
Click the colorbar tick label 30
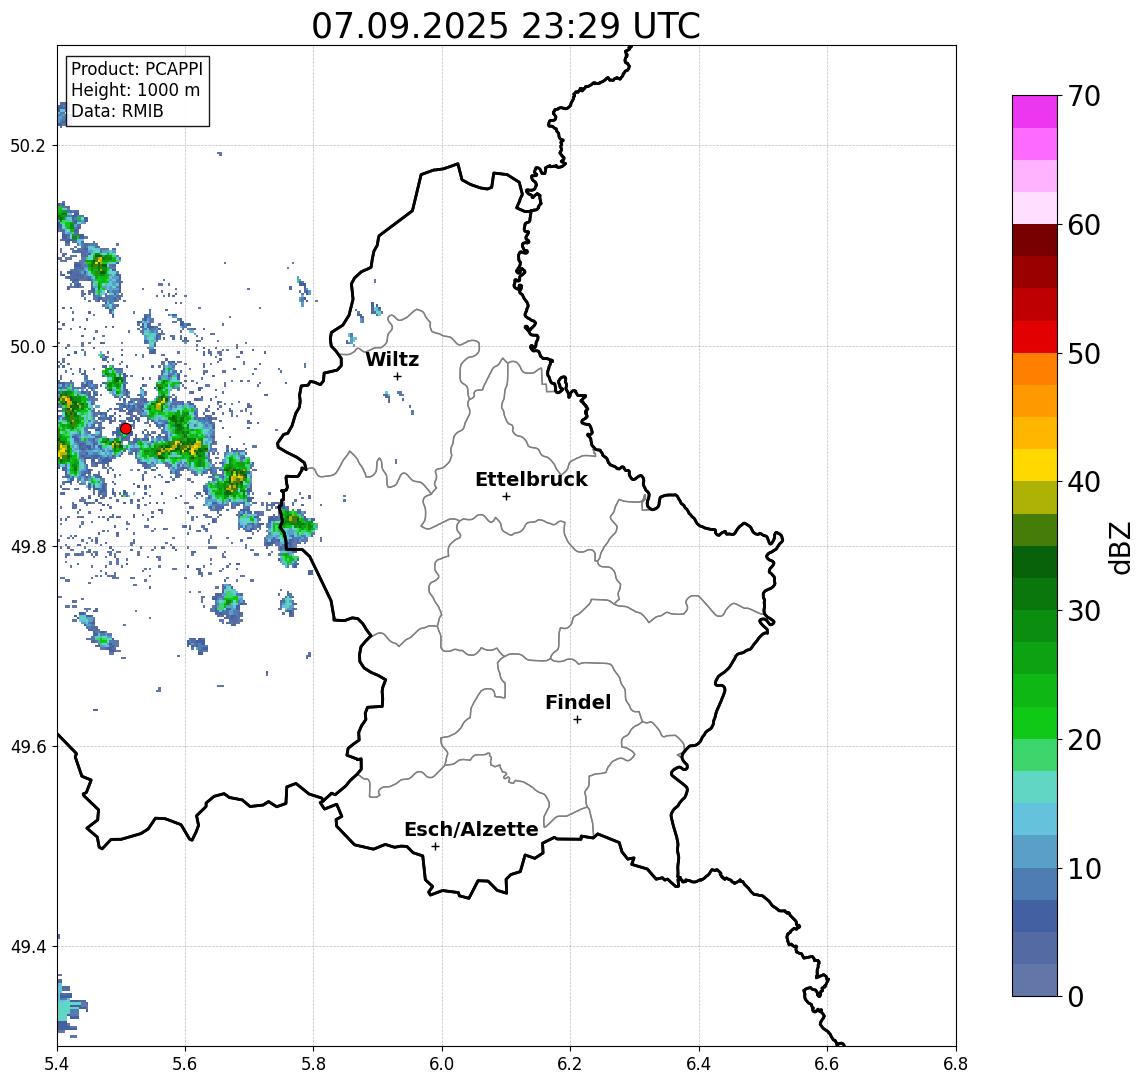tap(1084, 611)
